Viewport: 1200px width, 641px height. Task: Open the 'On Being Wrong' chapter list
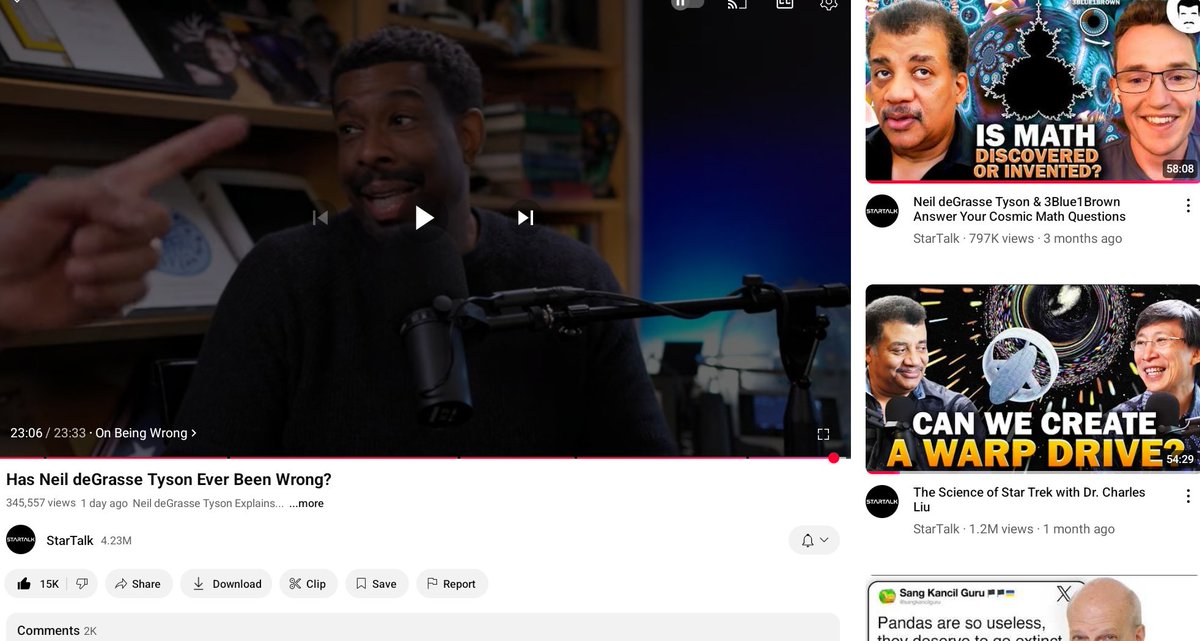(x=146, y=433)
